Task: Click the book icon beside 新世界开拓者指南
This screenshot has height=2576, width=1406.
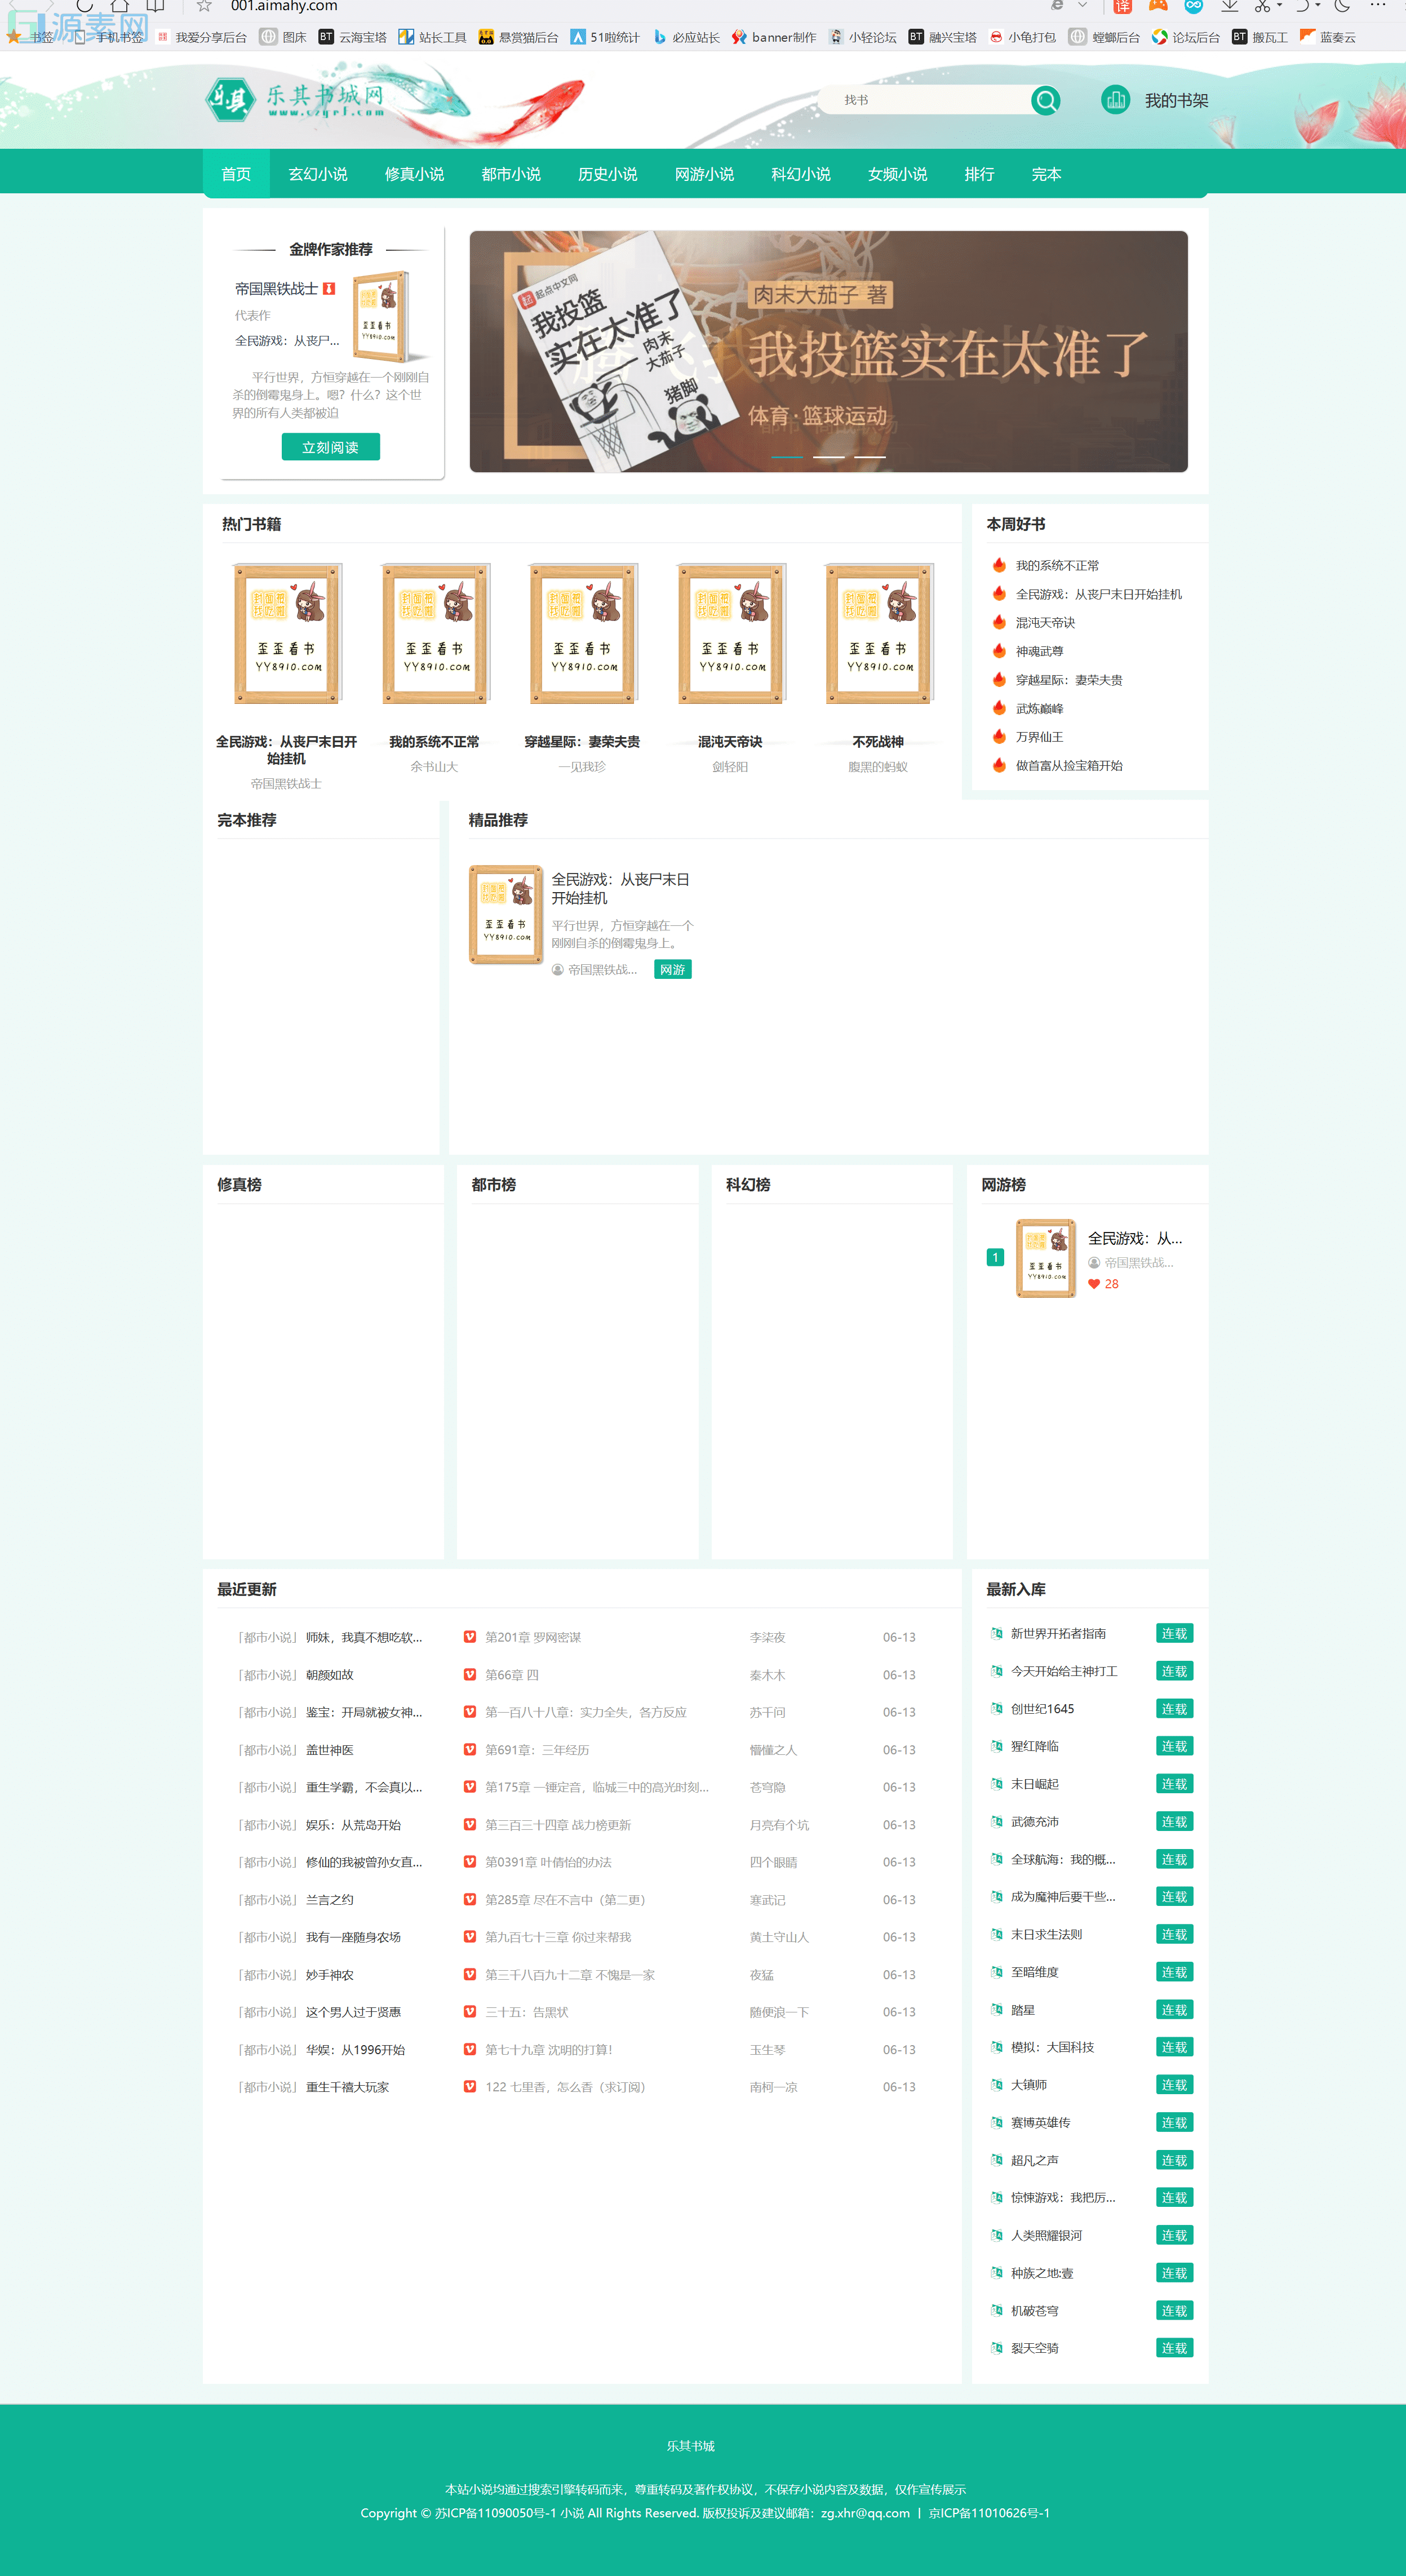Action: [996, 1633]
